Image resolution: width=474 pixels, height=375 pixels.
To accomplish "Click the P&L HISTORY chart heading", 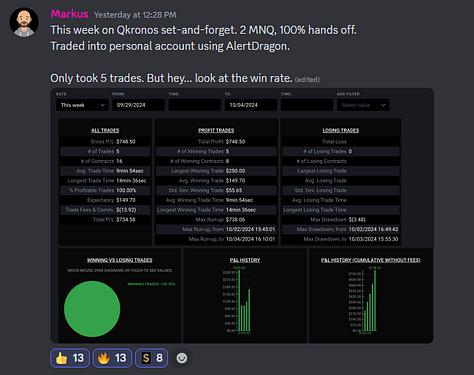I will point(245,260).
